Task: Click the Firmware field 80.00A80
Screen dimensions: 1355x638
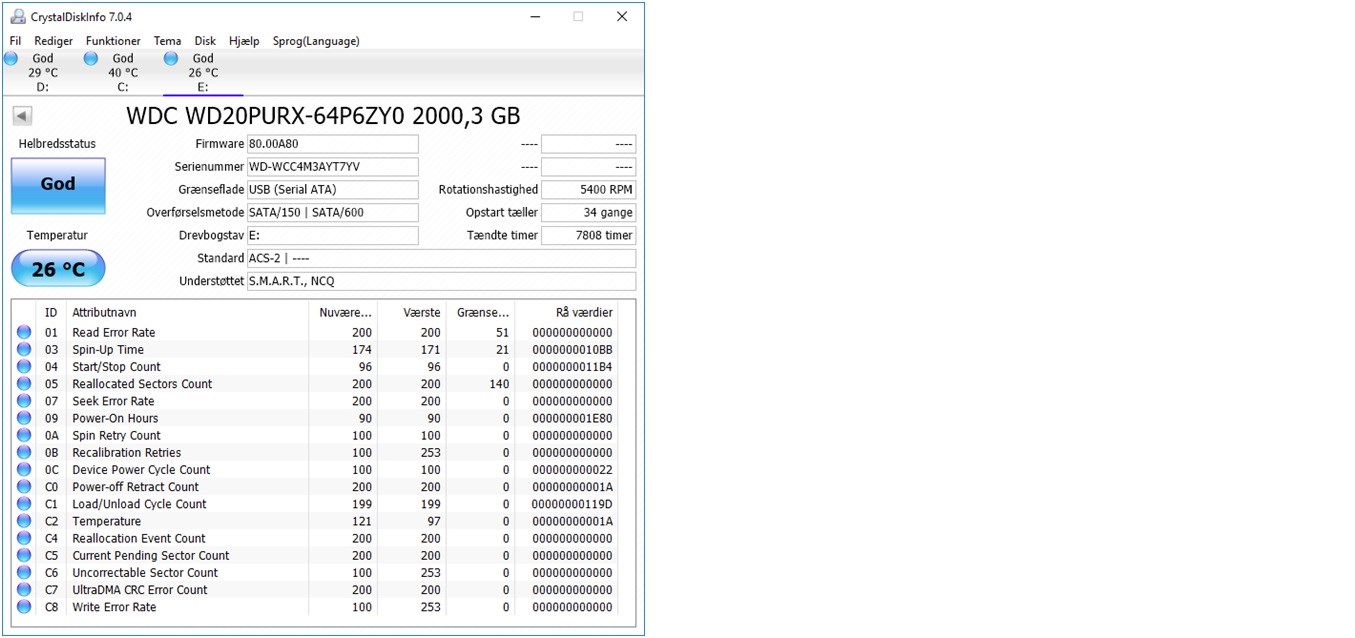Action: click(332, 144)
